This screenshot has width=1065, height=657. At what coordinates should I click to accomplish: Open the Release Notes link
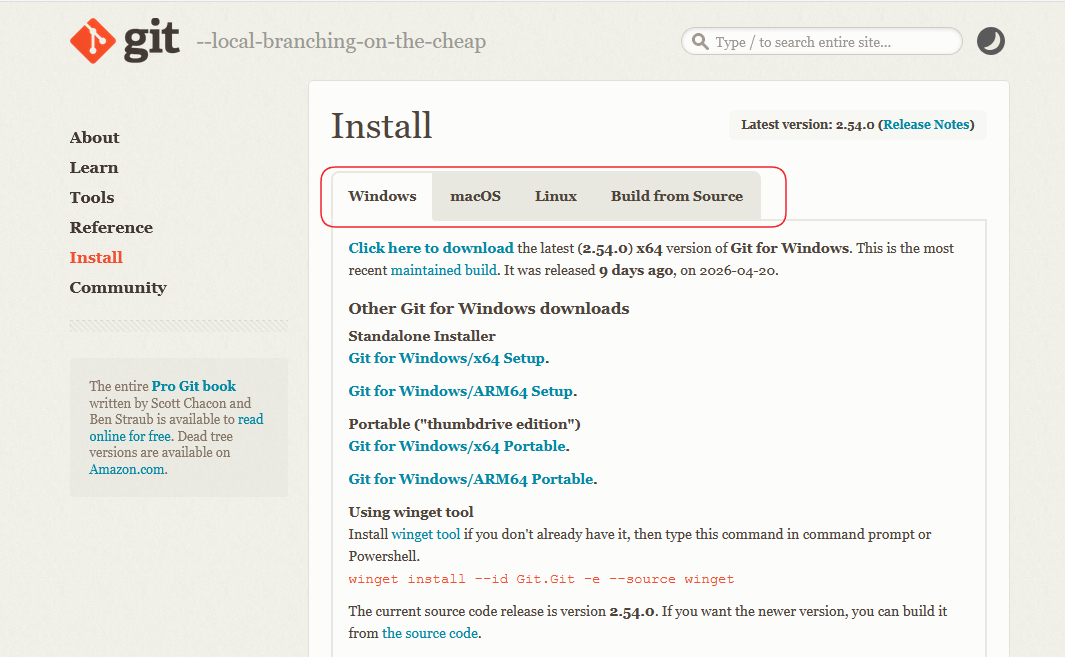(926, 125)
